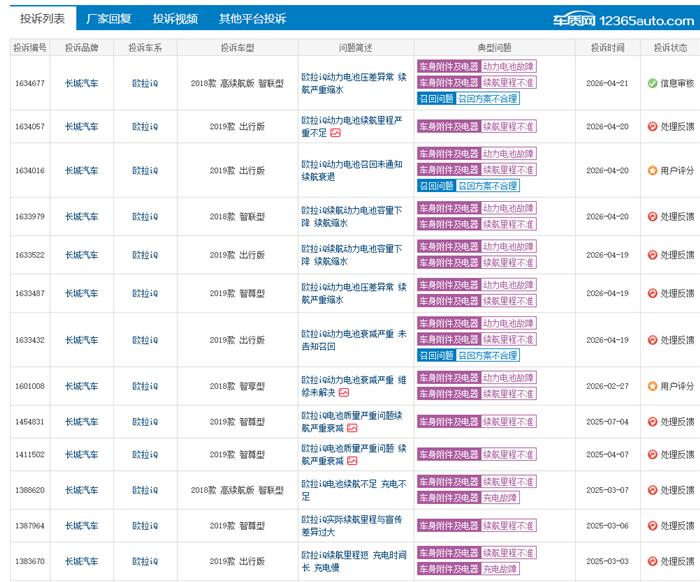Select the 其他平台投诉 tab
The height and width of the screenshot is (582, 700).
252,19
